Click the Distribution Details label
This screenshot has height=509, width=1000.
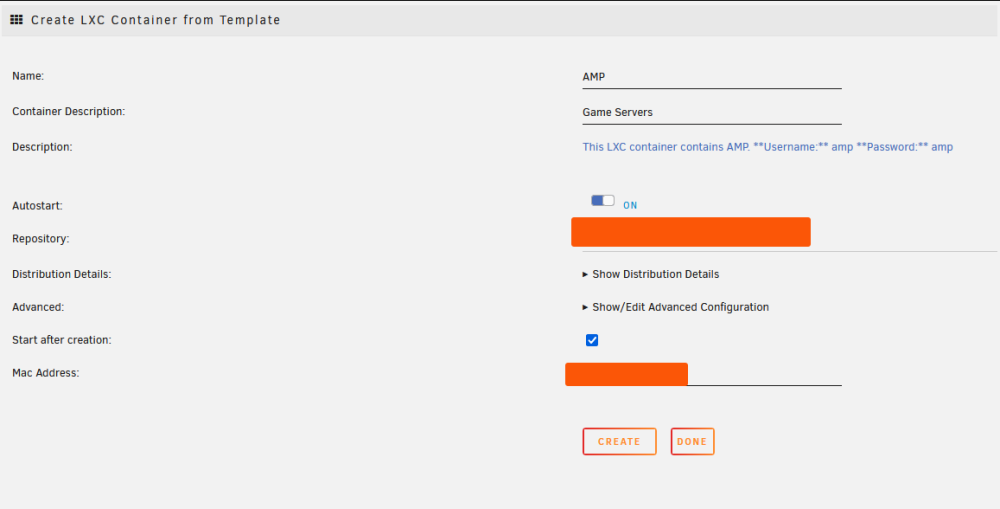pyautogui.click(x=61, y=274)
